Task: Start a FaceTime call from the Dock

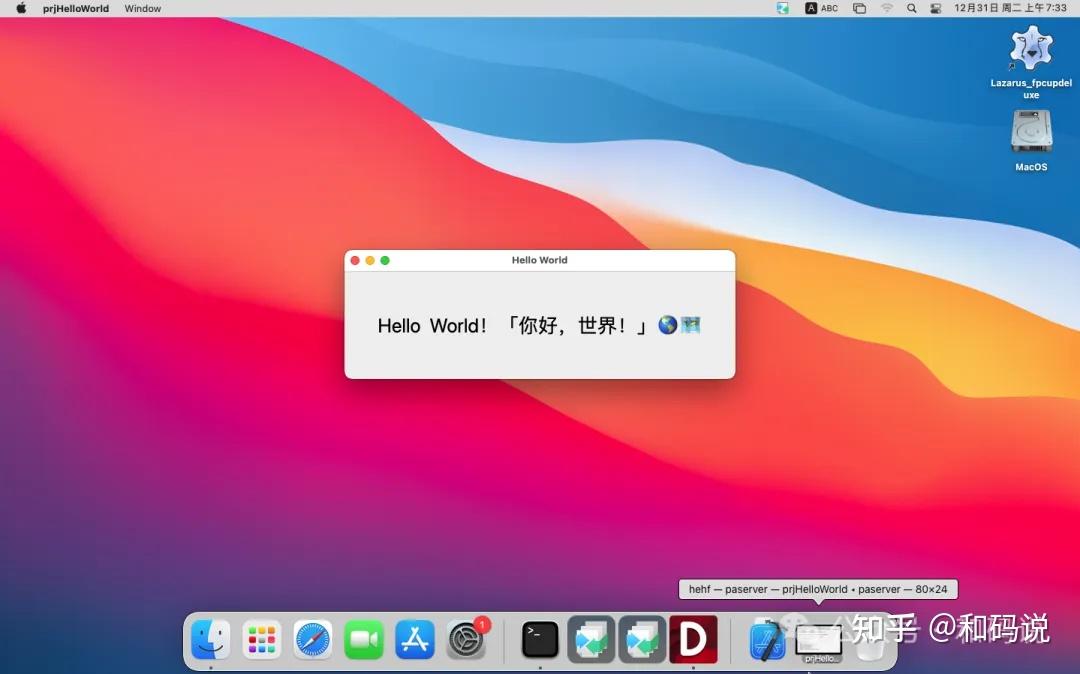Action: point(363,638)
